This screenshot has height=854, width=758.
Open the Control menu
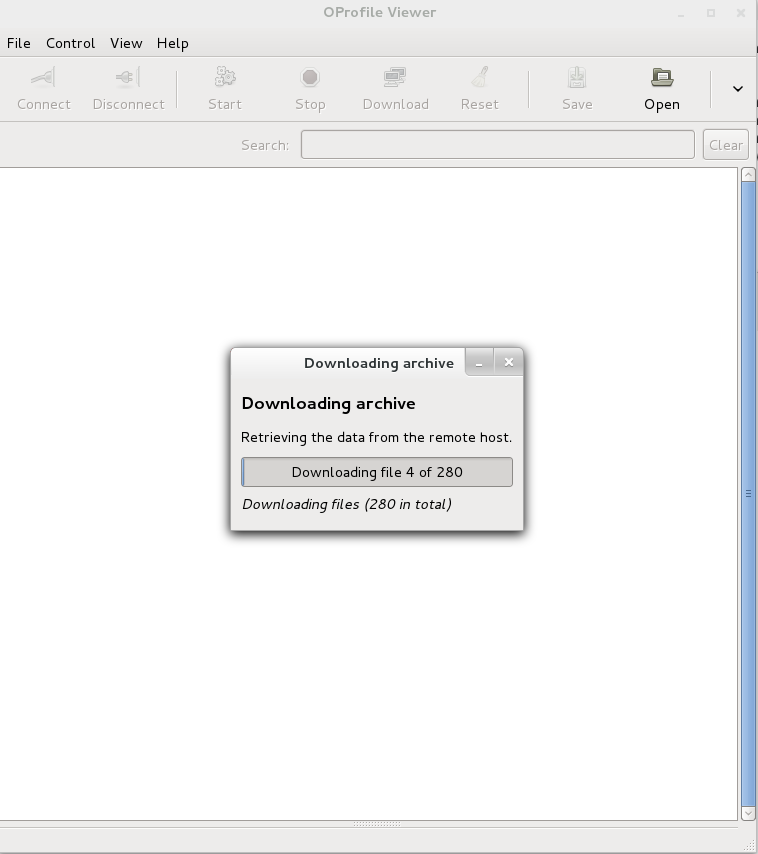pos(70,43)
